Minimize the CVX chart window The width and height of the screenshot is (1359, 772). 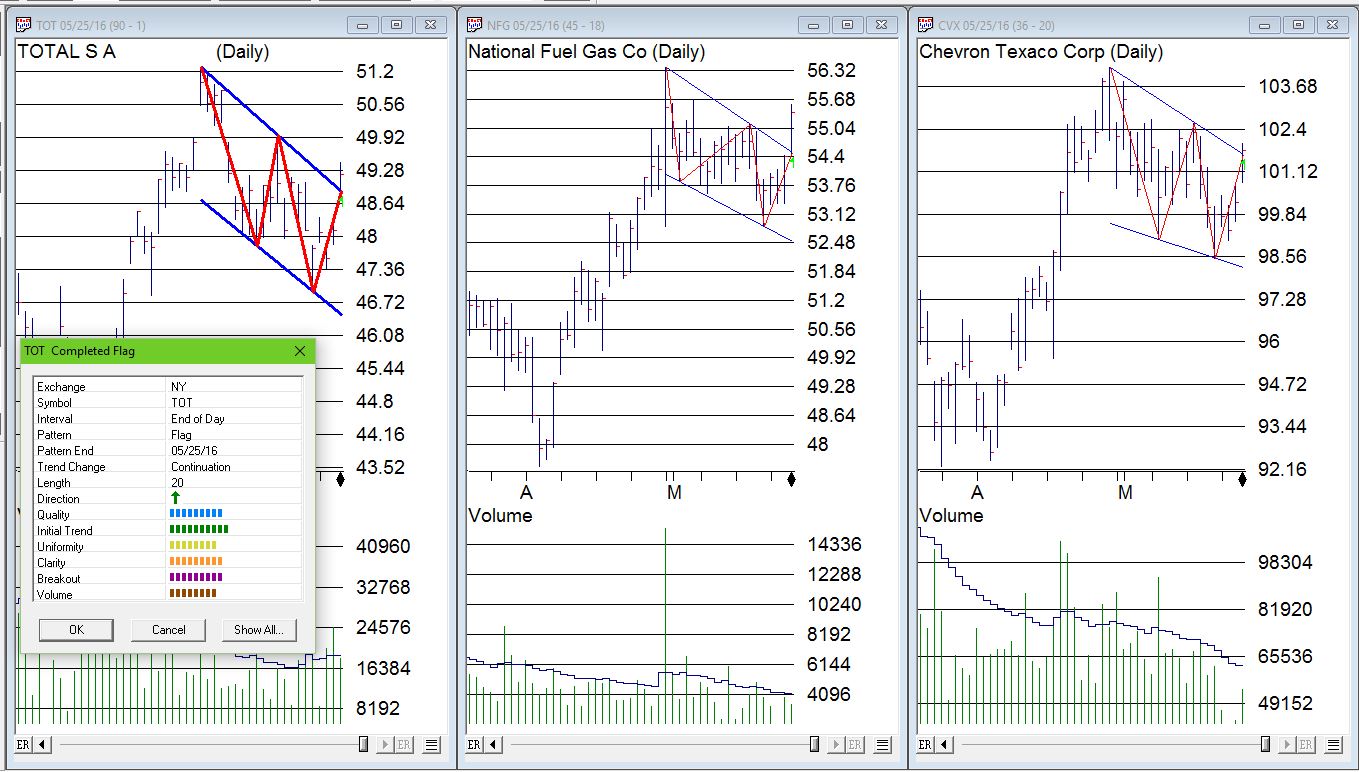click(1265, 25)
